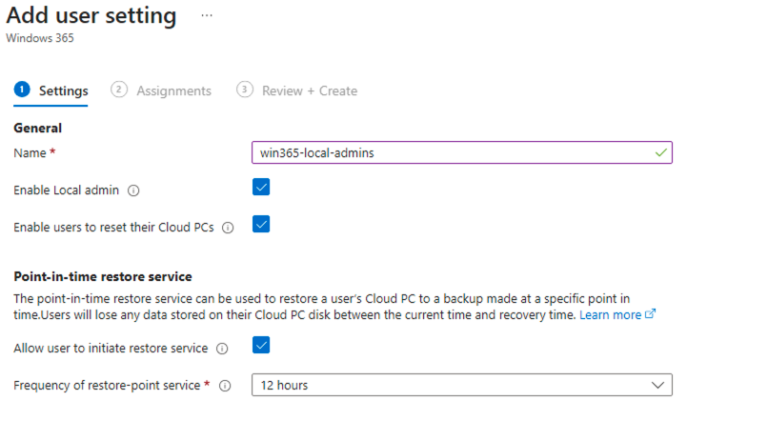Select the Settings tab
Viewport: 768px width, 441px height.
tap(51, 91)
